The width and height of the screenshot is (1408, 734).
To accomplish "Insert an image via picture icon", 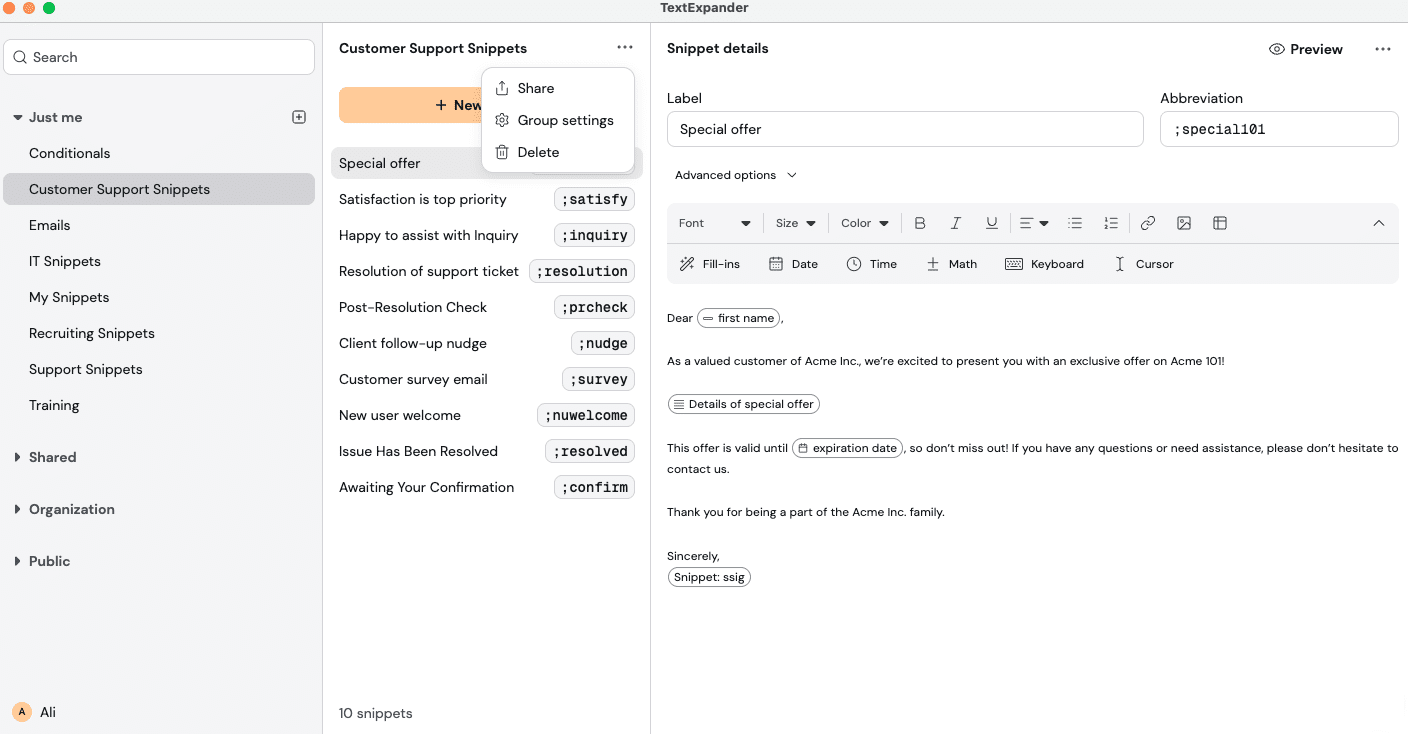I will pyautogui.click(x=1184, y=223).
